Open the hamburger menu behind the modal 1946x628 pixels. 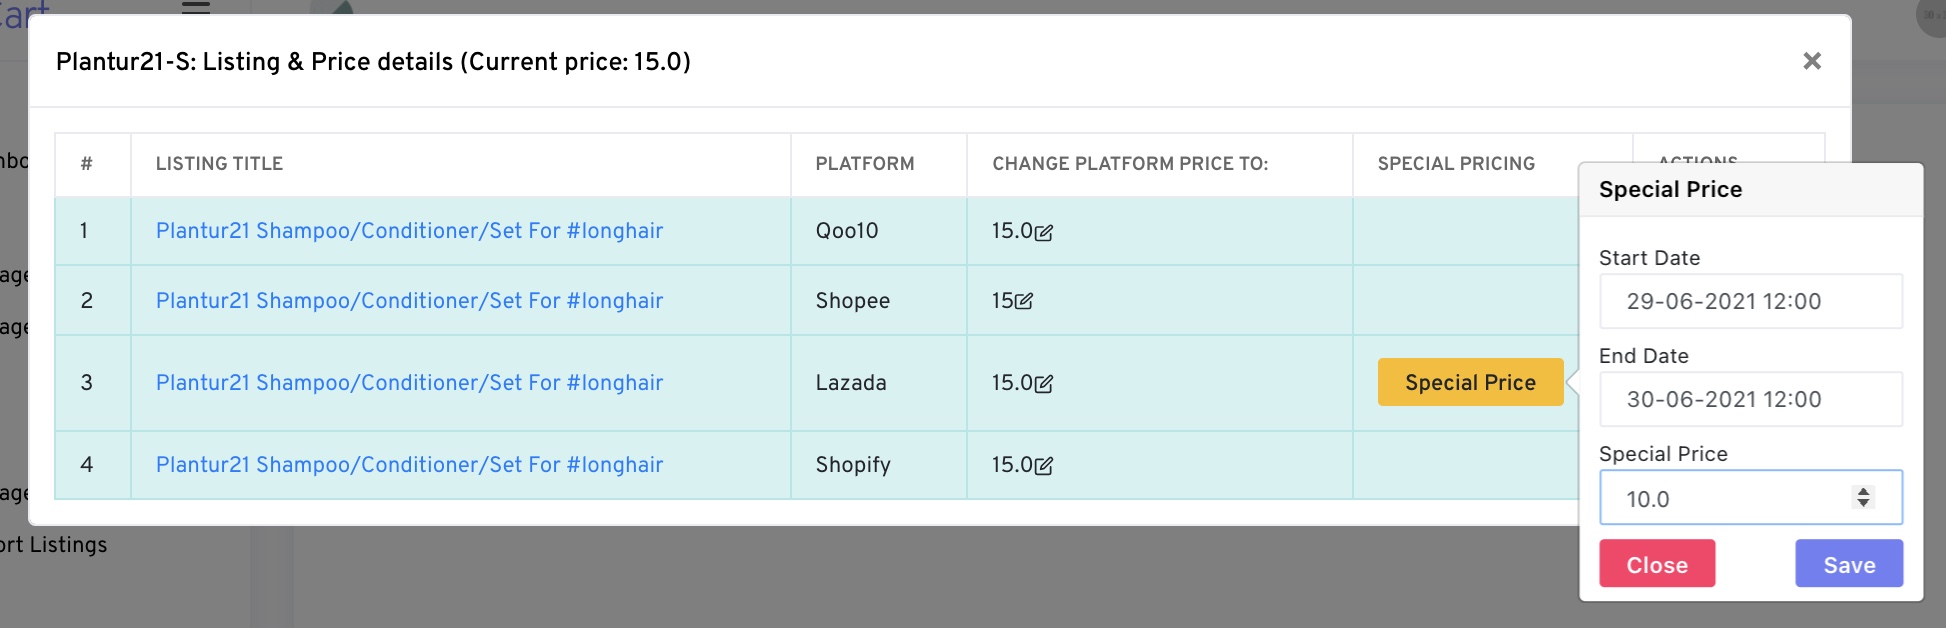[196, 7]
